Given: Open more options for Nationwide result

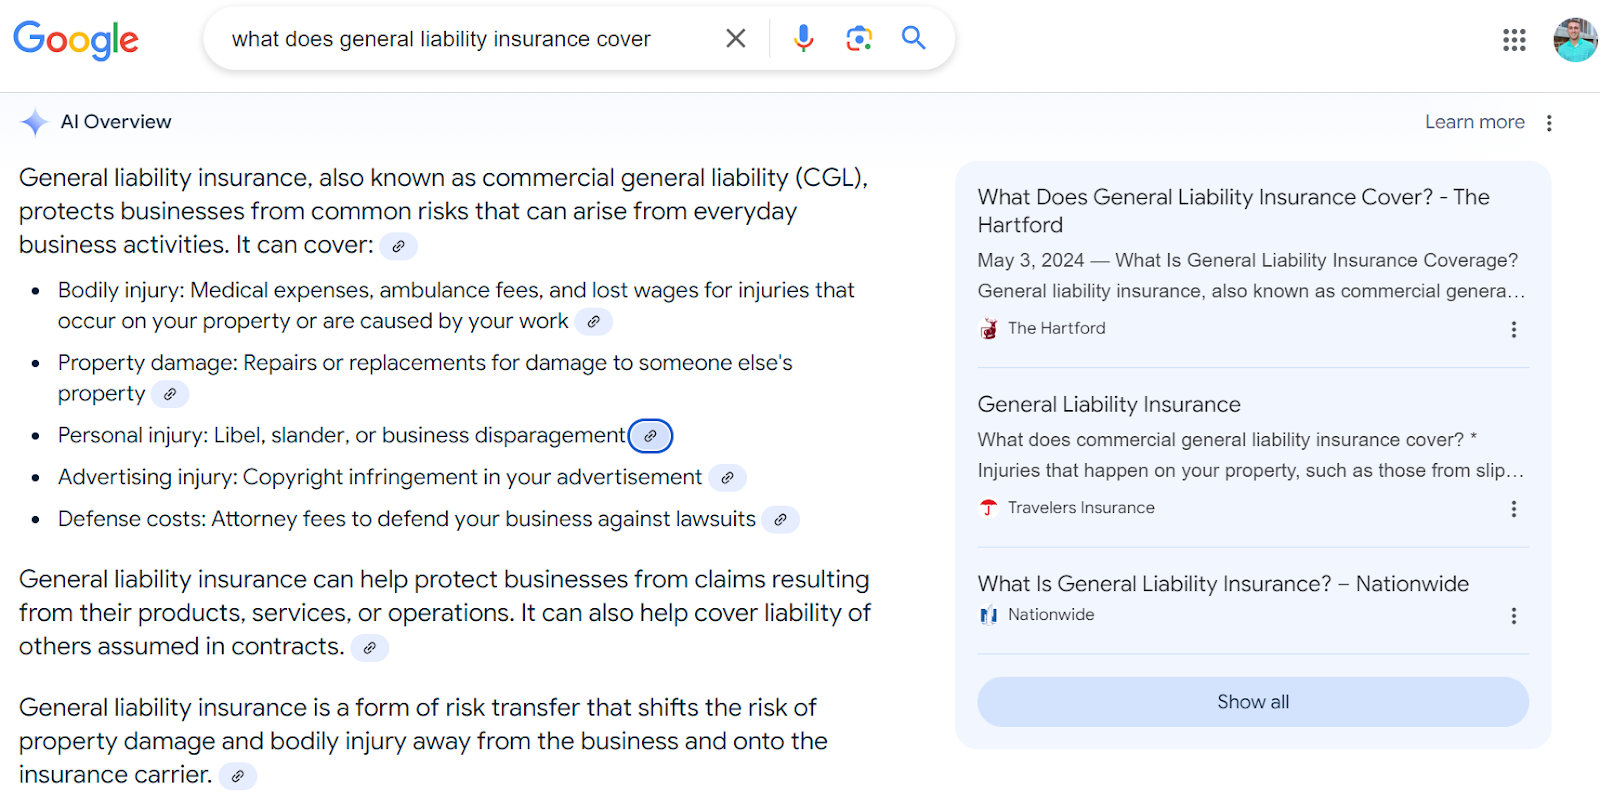Looking at the screenshot, I should click(x=1514, y=616).
